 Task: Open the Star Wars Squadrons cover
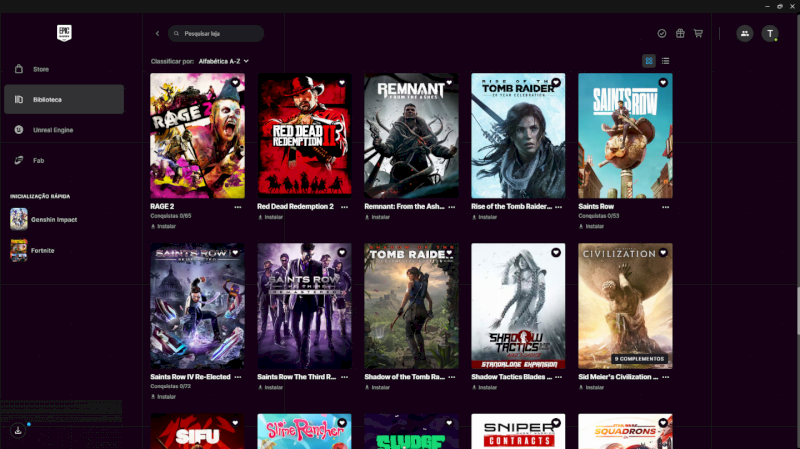coord(626,432)
